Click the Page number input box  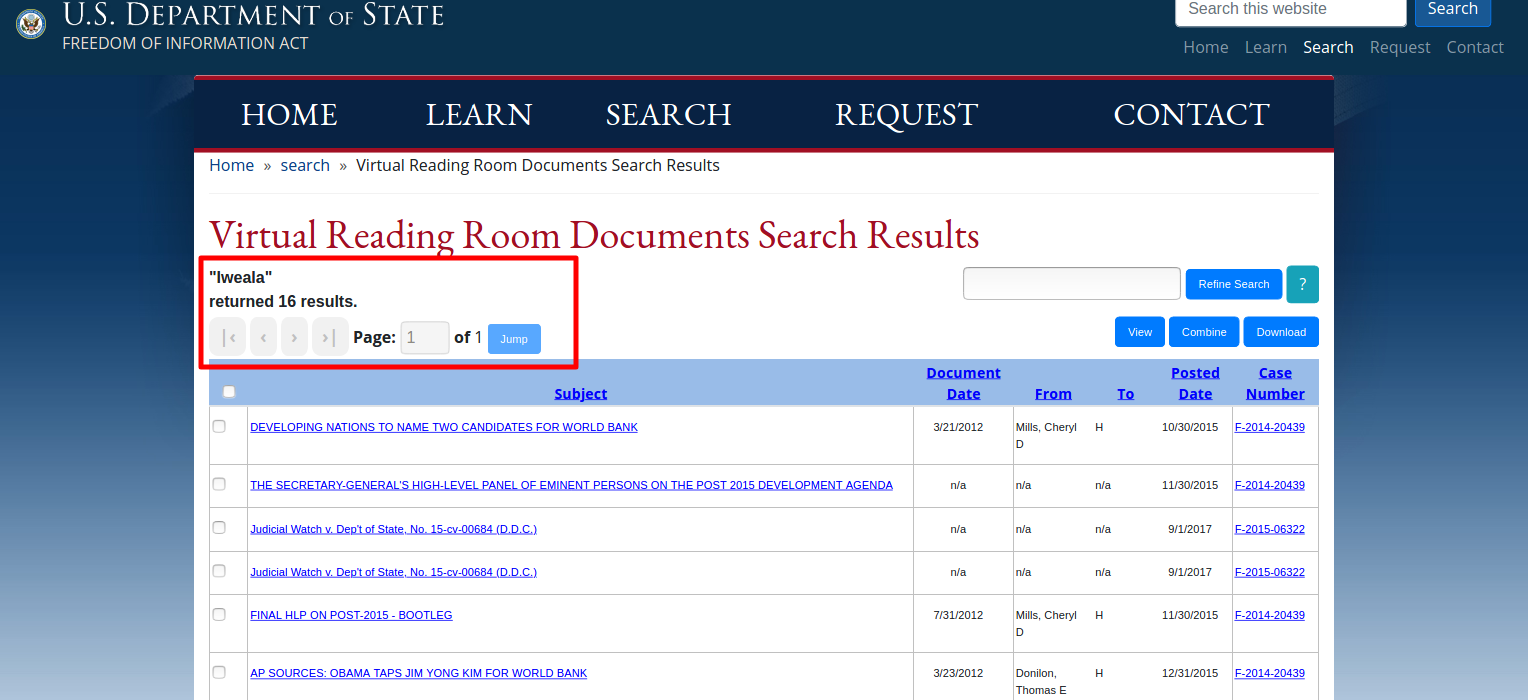click(425, 338)
